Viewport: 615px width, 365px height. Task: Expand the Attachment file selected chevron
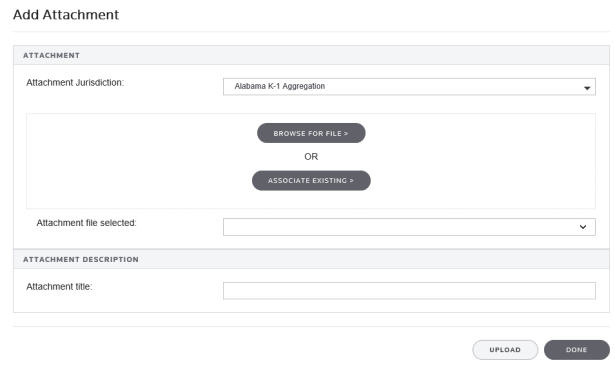tap(583, 227)
